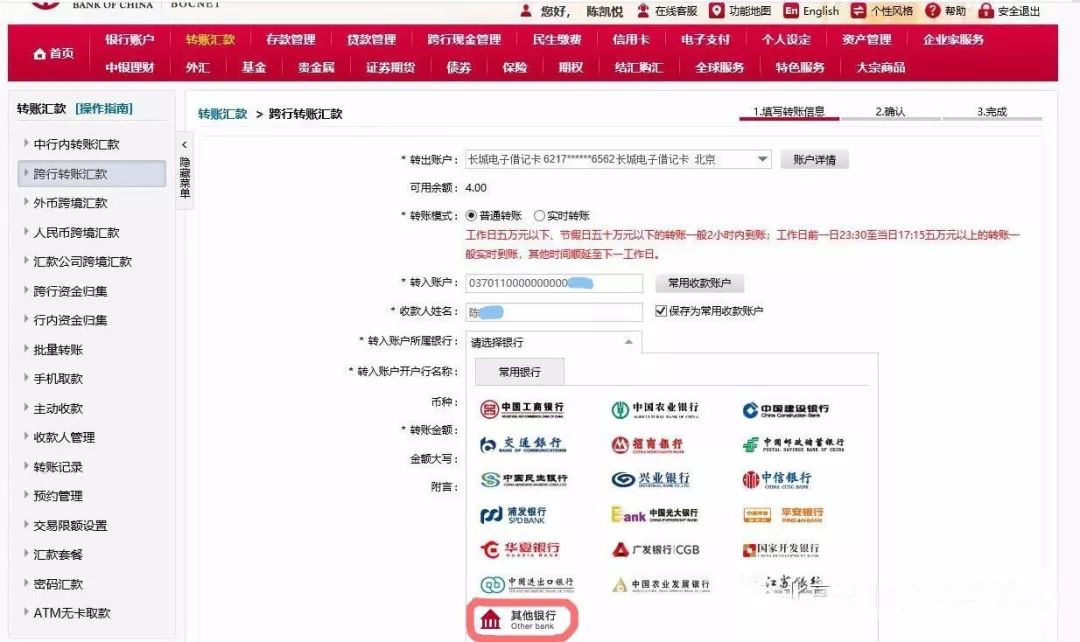Viewport: 1080px width, 642px height.
Task: Select the ICBC bank logo
Action: [x=522, y=409]
